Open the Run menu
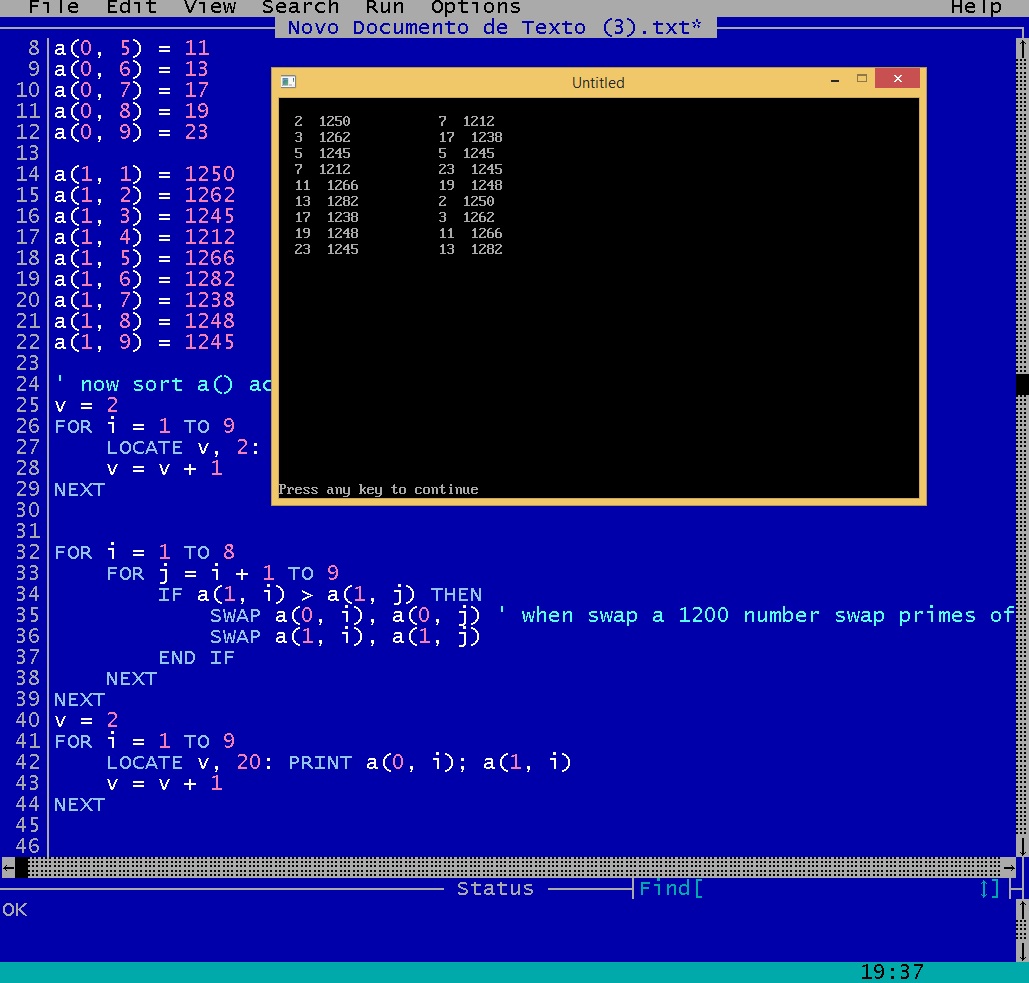Viewport: 1029px width, 983px height. click(384, 8)
